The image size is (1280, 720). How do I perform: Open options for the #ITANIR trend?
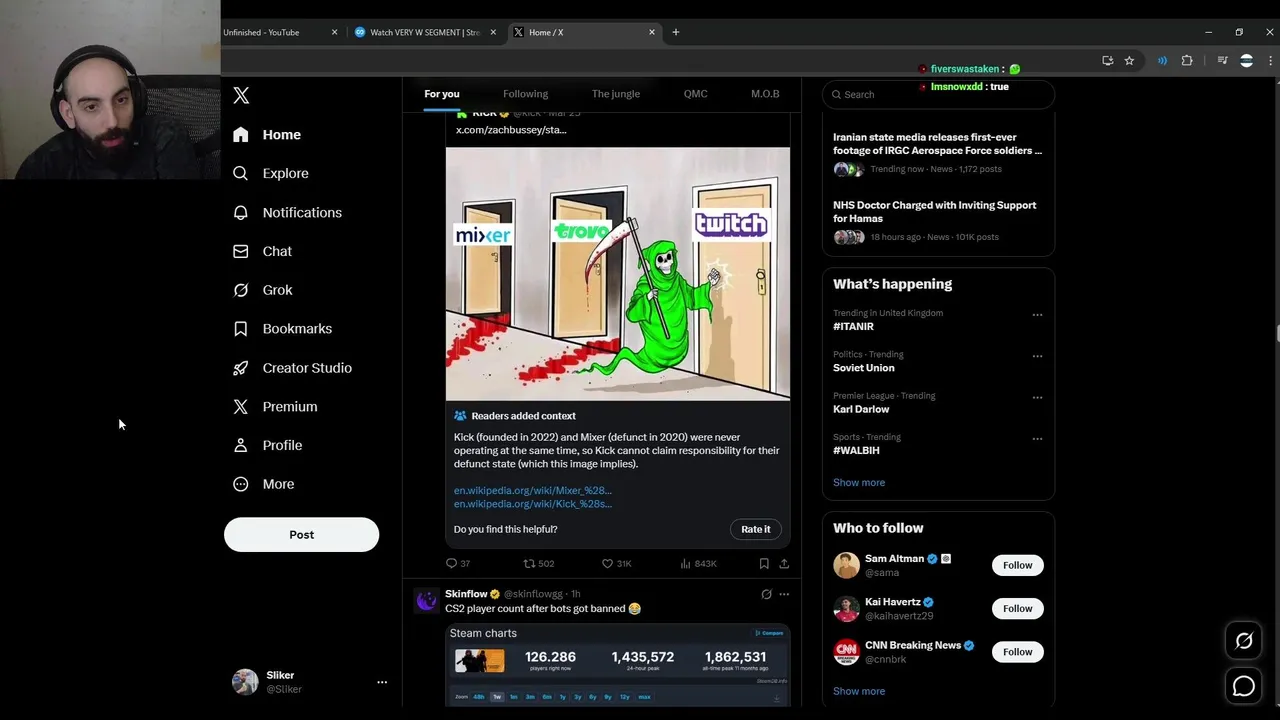[1037, 315]
